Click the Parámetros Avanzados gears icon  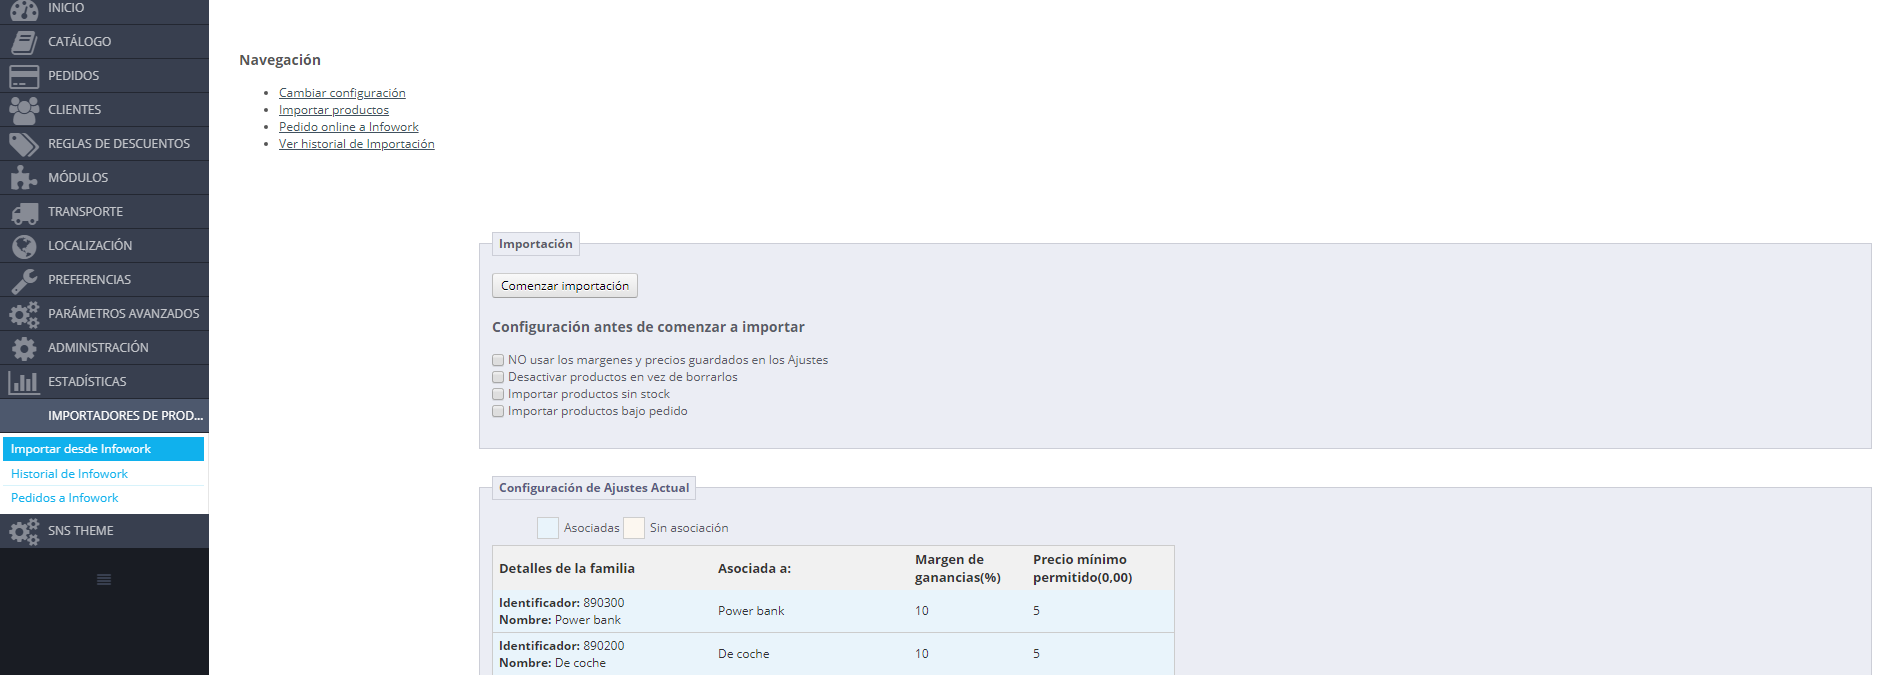pos(24,314)
